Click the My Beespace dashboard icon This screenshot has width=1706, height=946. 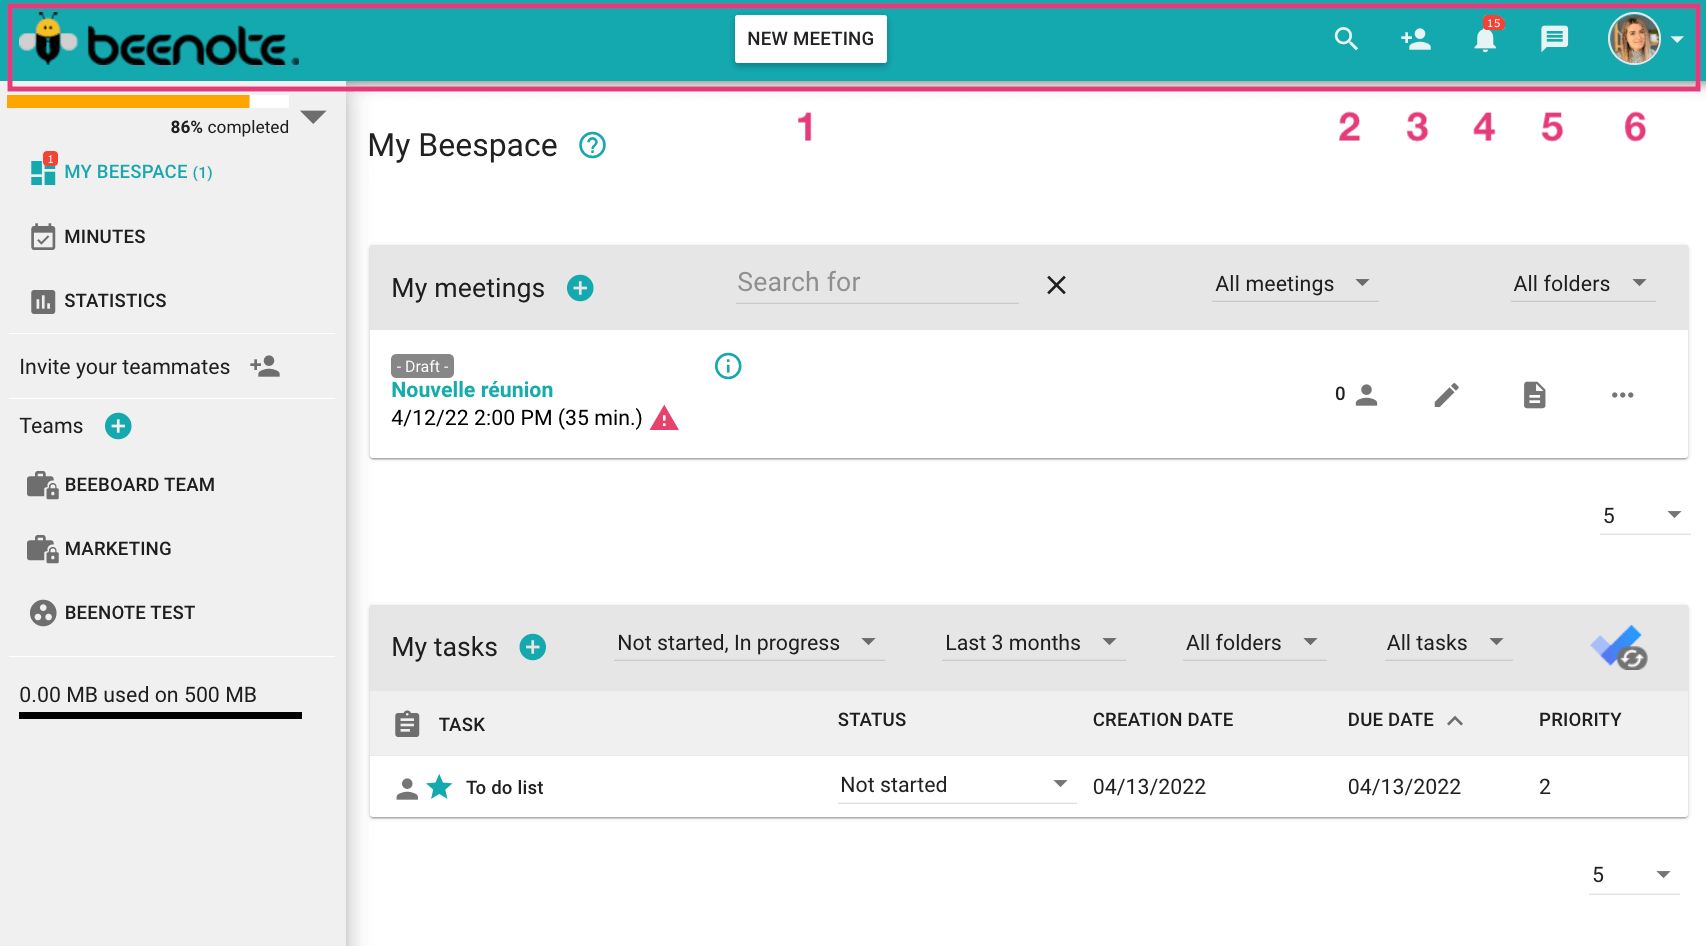click(x=43, y=171)
